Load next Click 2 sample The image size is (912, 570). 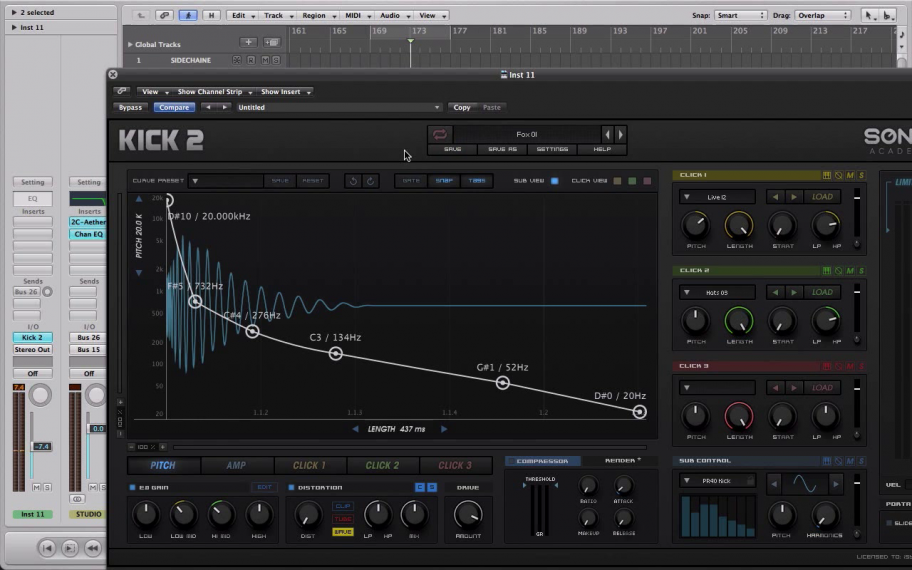793,293
